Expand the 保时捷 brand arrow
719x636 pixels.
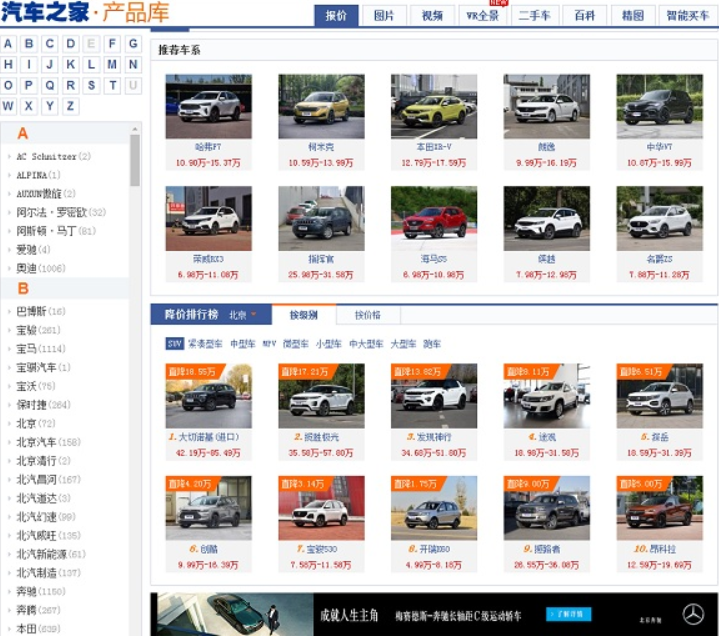pos(9,405)
